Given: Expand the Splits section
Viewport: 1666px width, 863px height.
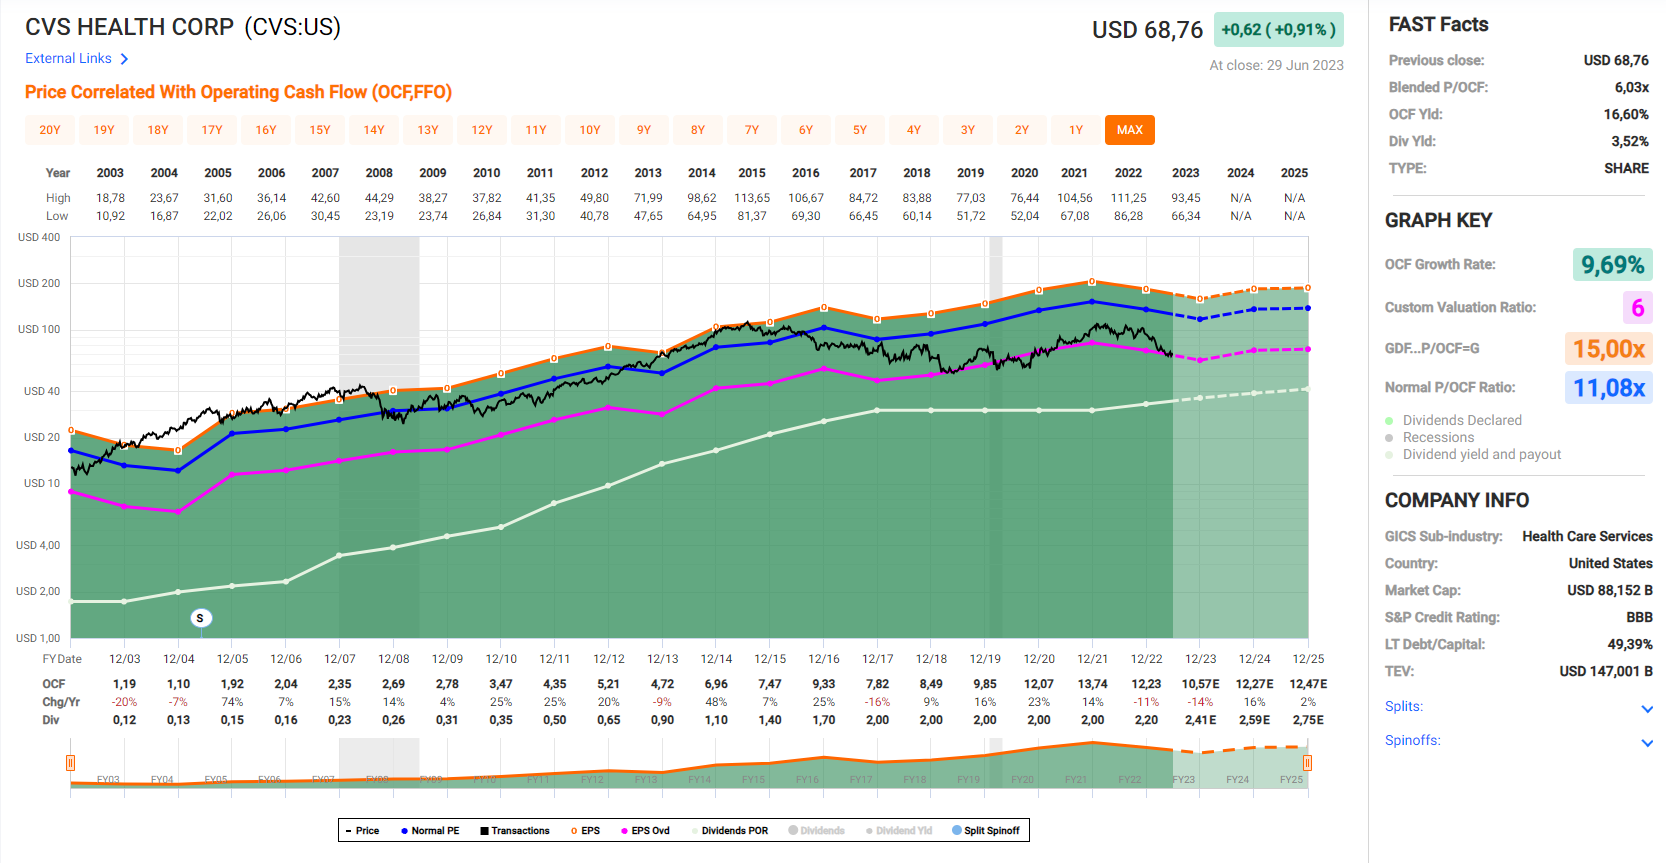Looking at the screenshot, I should (x=1647, y=708).
